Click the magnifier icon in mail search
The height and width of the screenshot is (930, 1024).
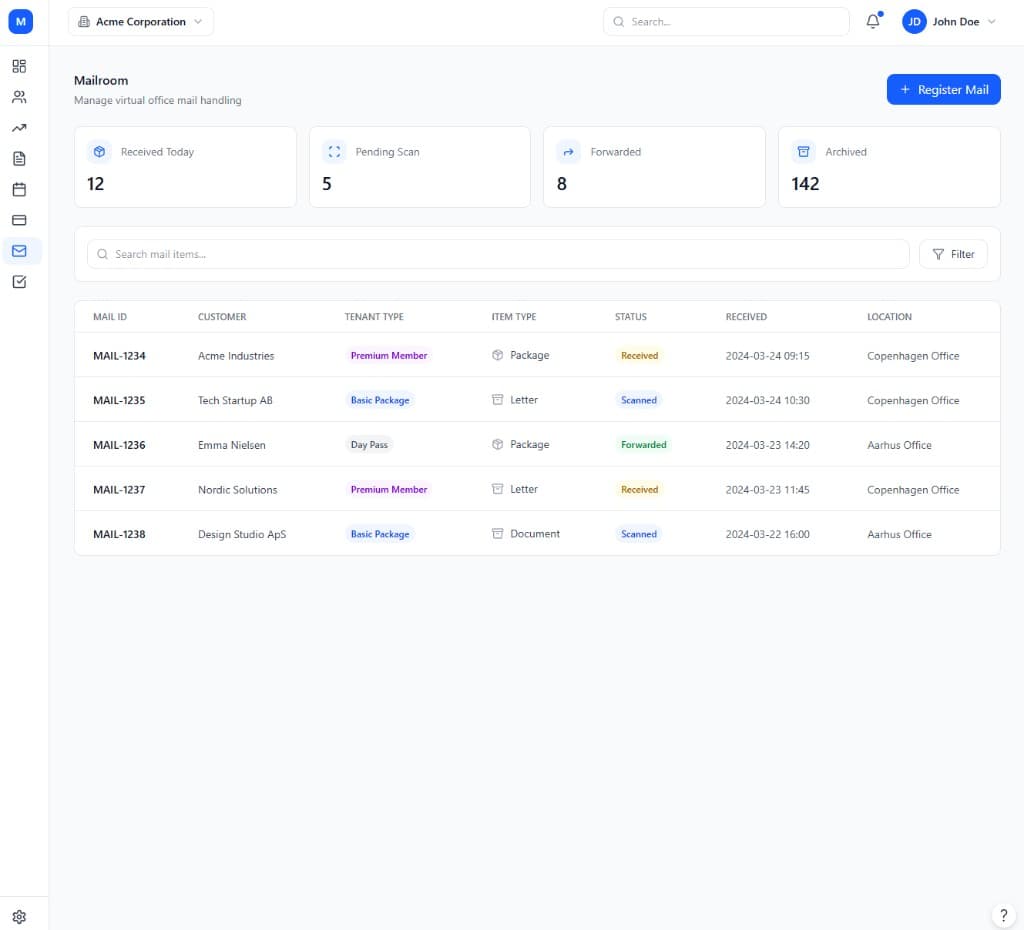click(x=103, y=254)
